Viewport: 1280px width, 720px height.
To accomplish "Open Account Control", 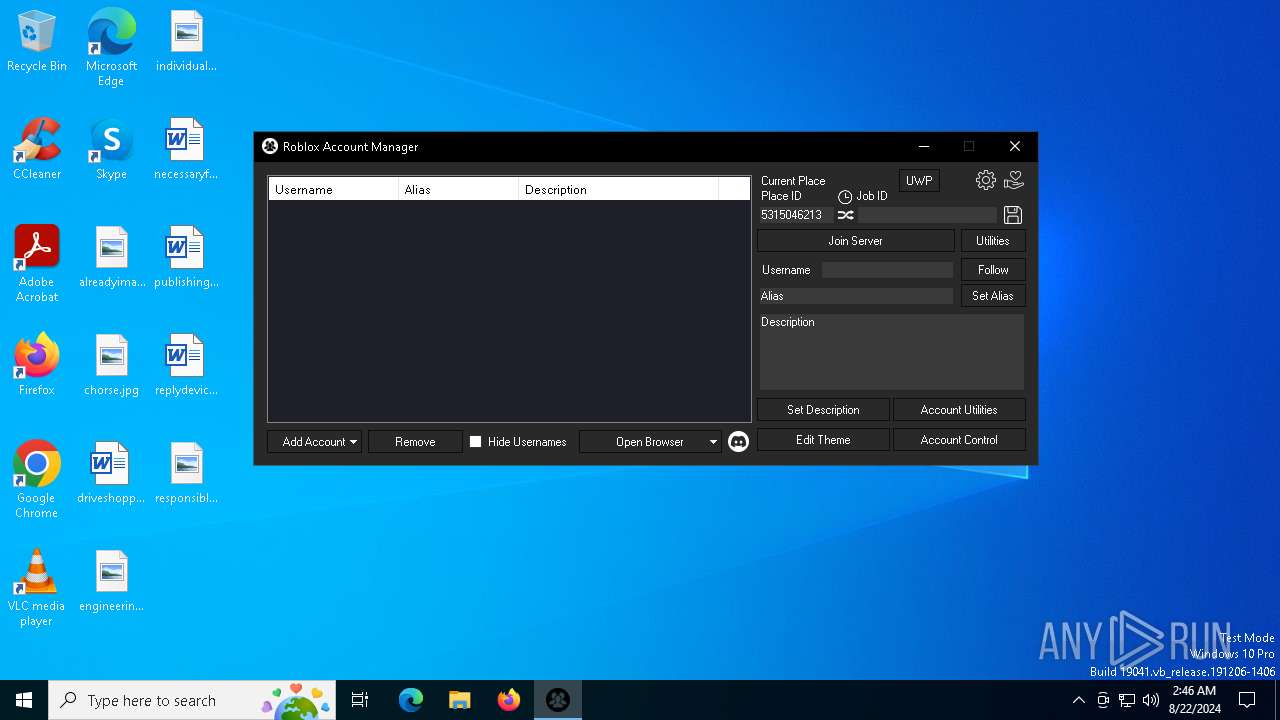I will 959,440.
